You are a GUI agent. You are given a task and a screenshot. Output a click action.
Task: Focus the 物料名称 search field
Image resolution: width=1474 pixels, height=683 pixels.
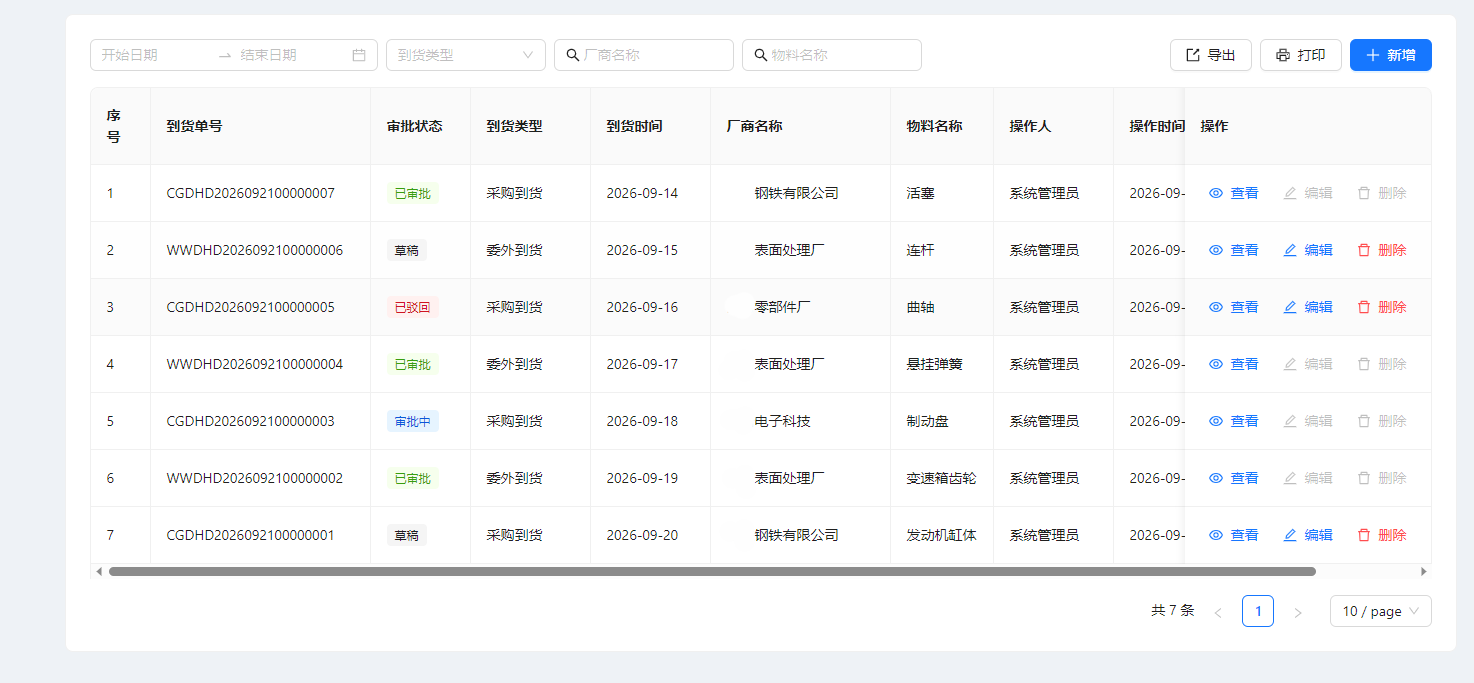832,55
